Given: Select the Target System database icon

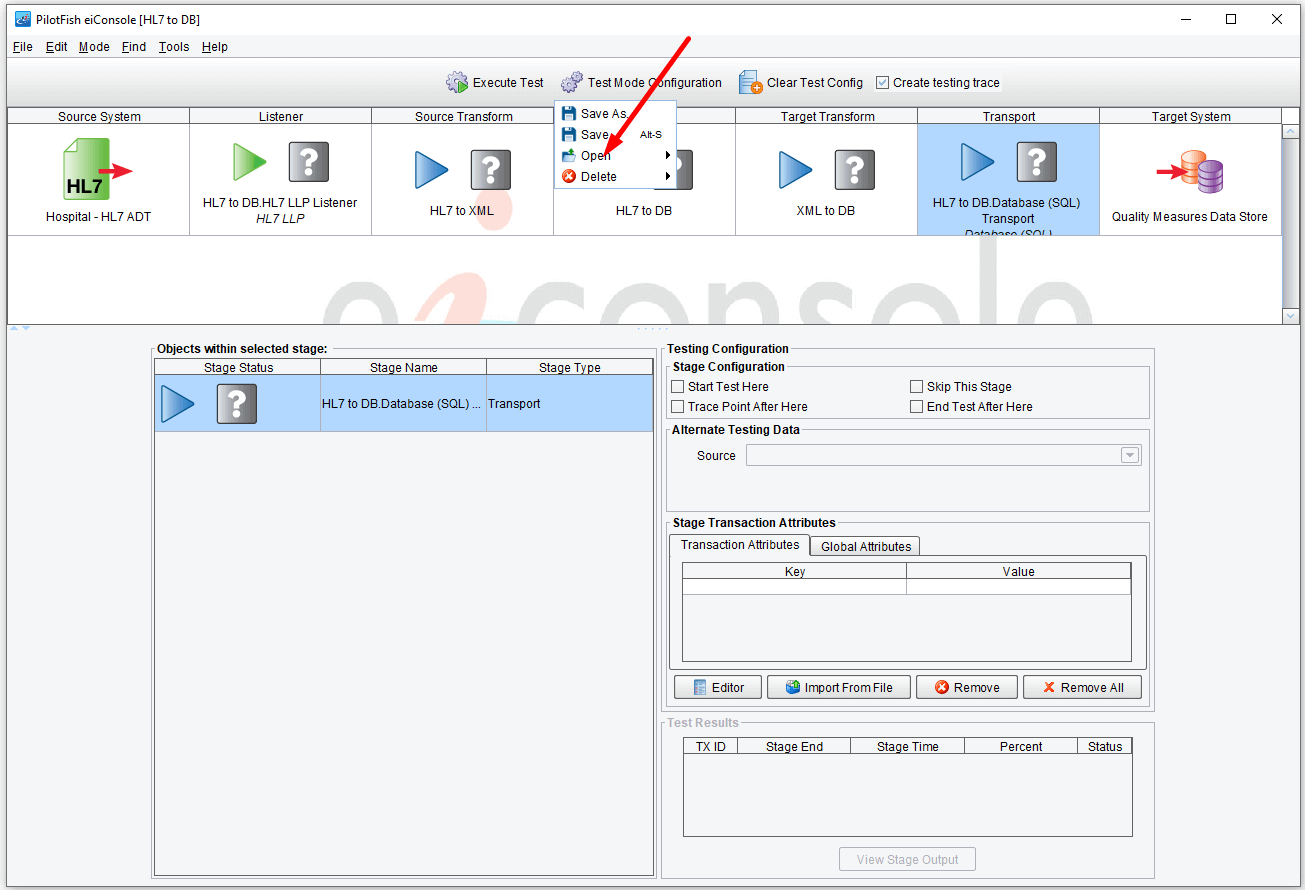Looking at the screenshot, I should click(1190, 172).
